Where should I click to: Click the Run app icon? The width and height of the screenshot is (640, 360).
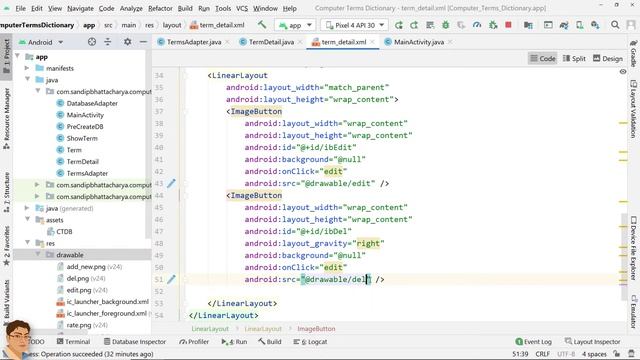(399, 25)
